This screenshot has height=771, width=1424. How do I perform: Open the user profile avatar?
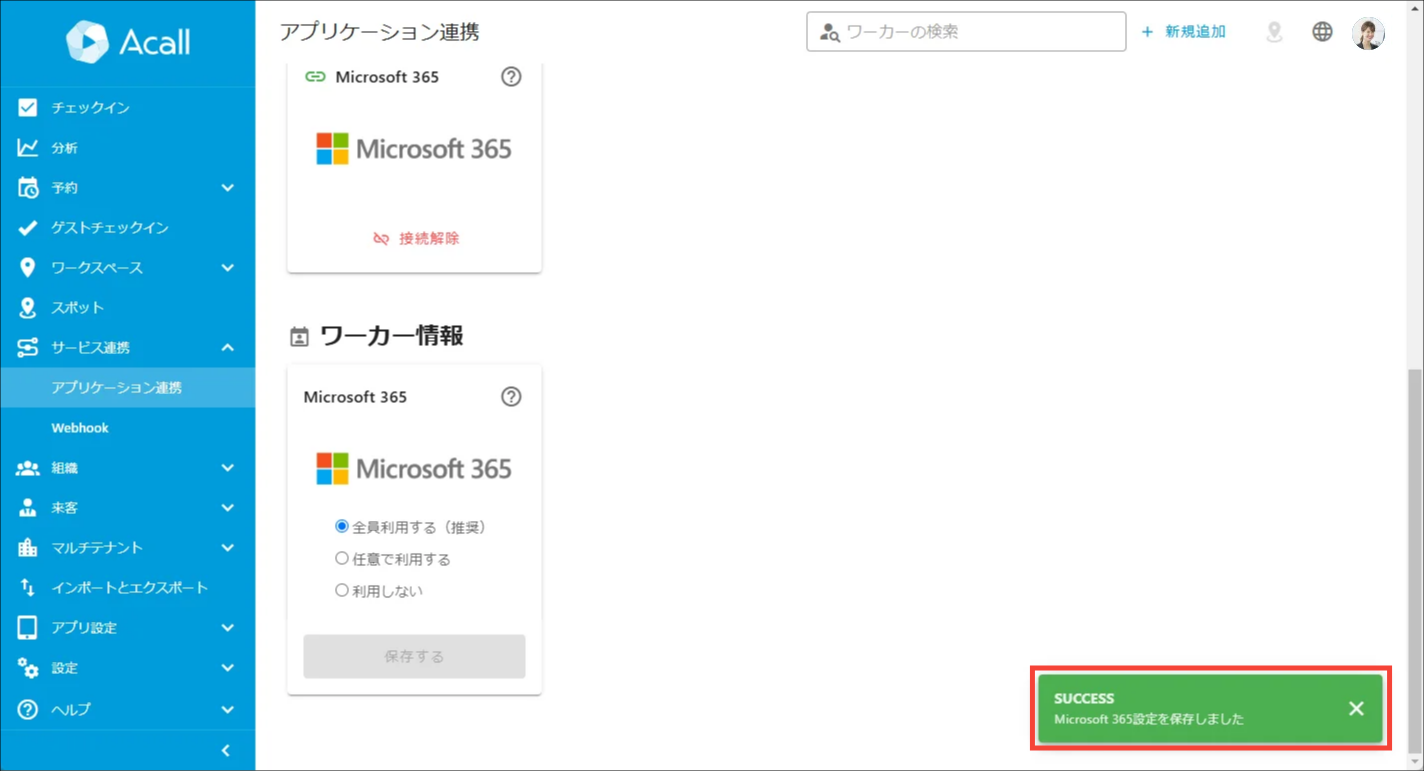[1368, 33]
